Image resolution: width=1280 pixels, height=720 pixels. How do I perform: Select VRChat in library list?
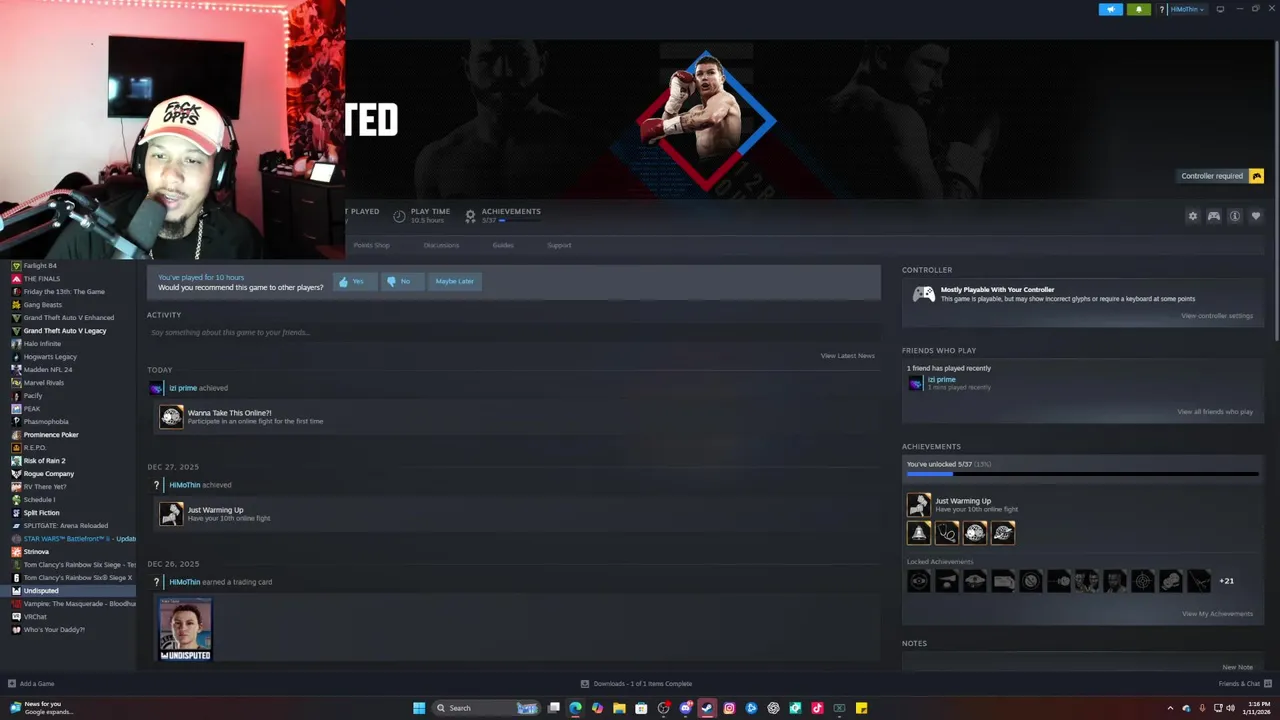35,617
